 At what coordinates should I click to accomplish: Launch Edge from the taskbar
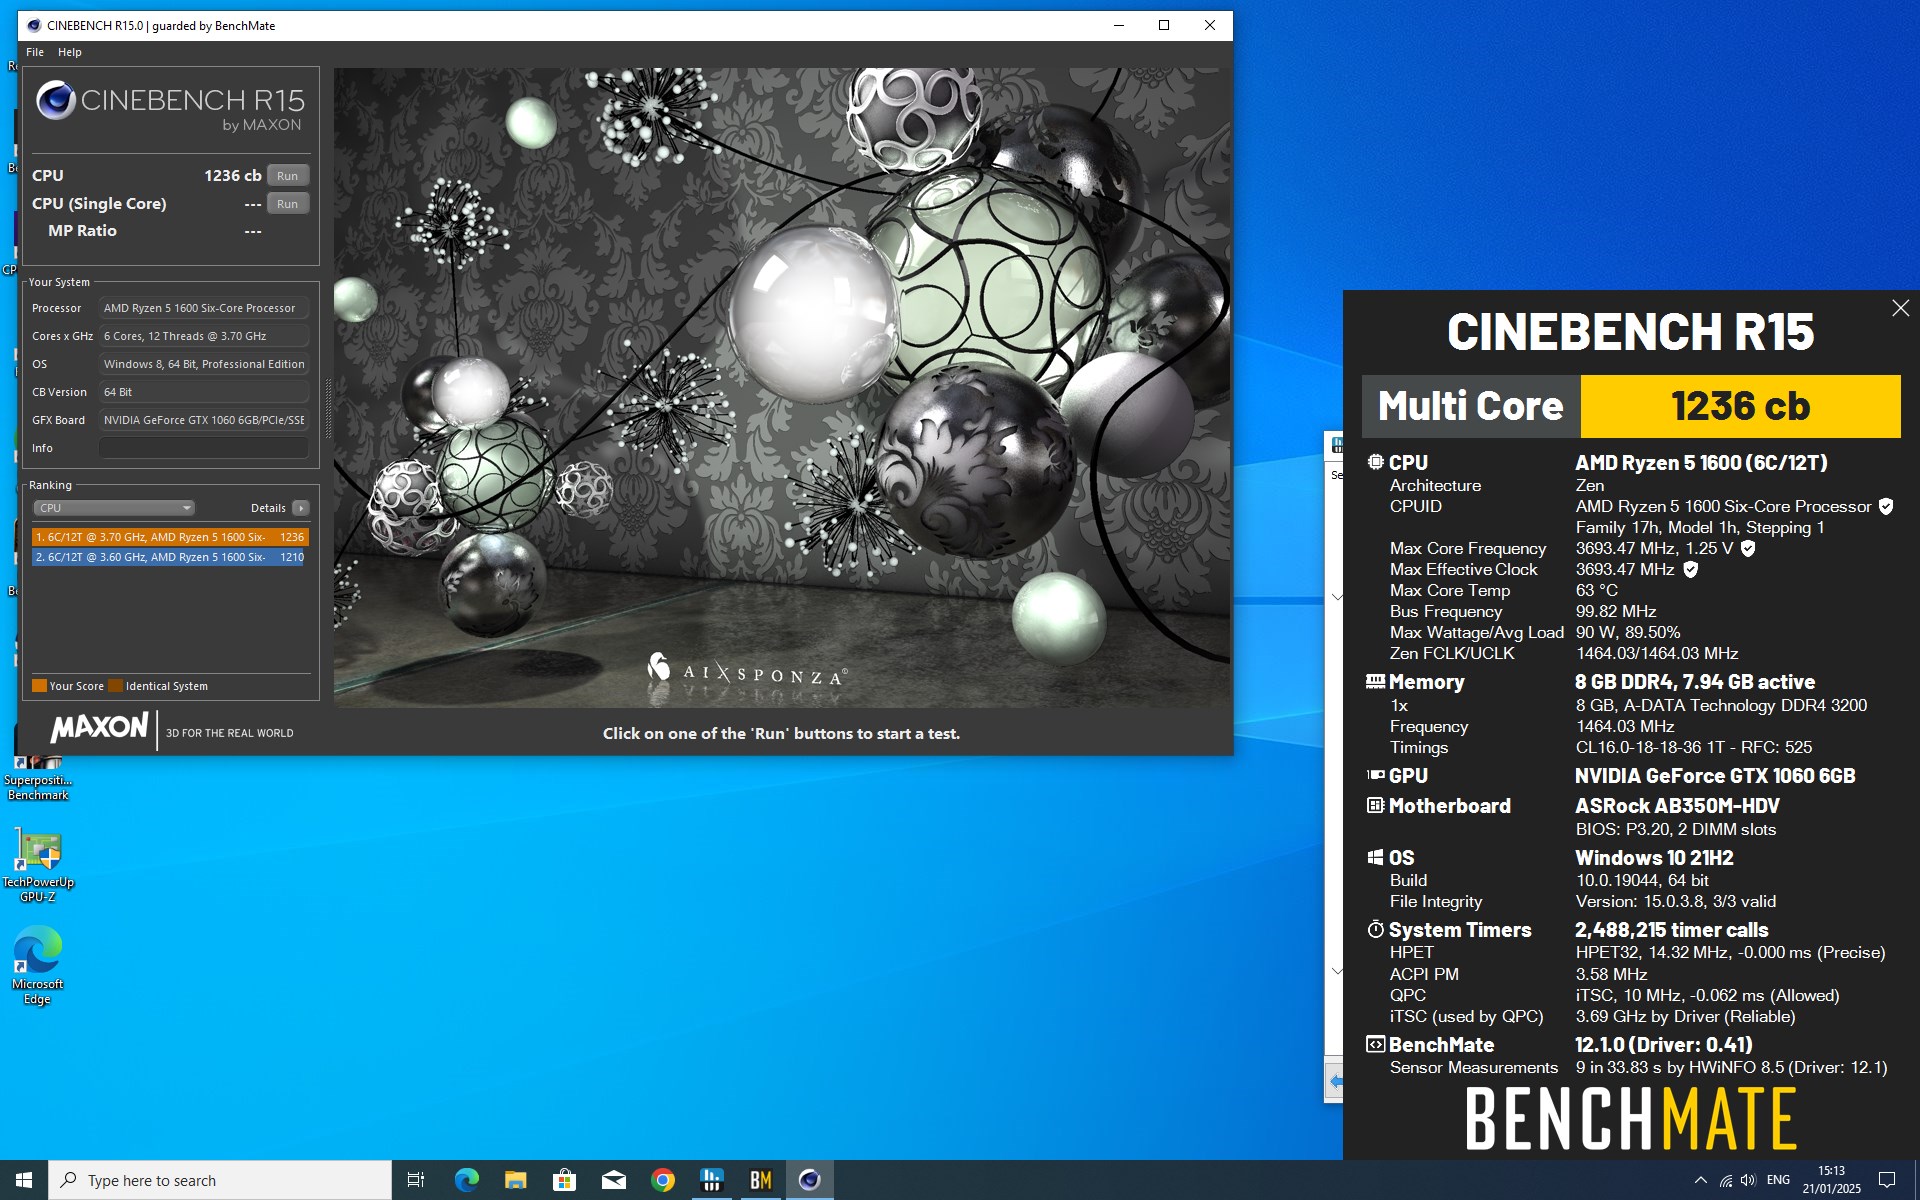tap(467, 1180)
